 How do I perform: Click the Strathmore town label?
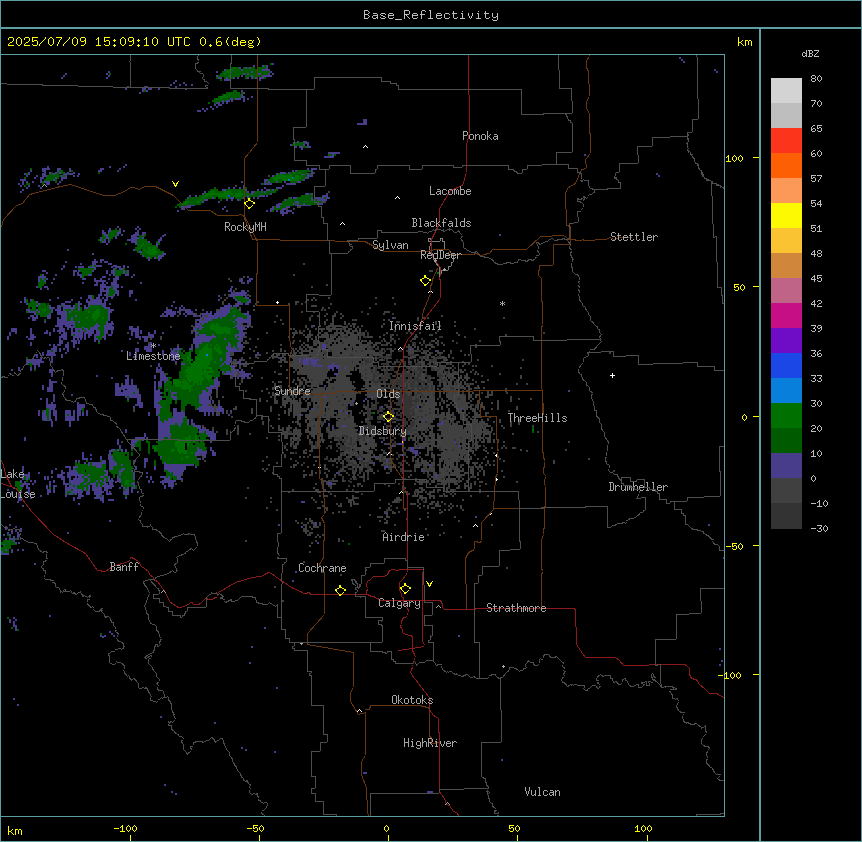(516, 608)
